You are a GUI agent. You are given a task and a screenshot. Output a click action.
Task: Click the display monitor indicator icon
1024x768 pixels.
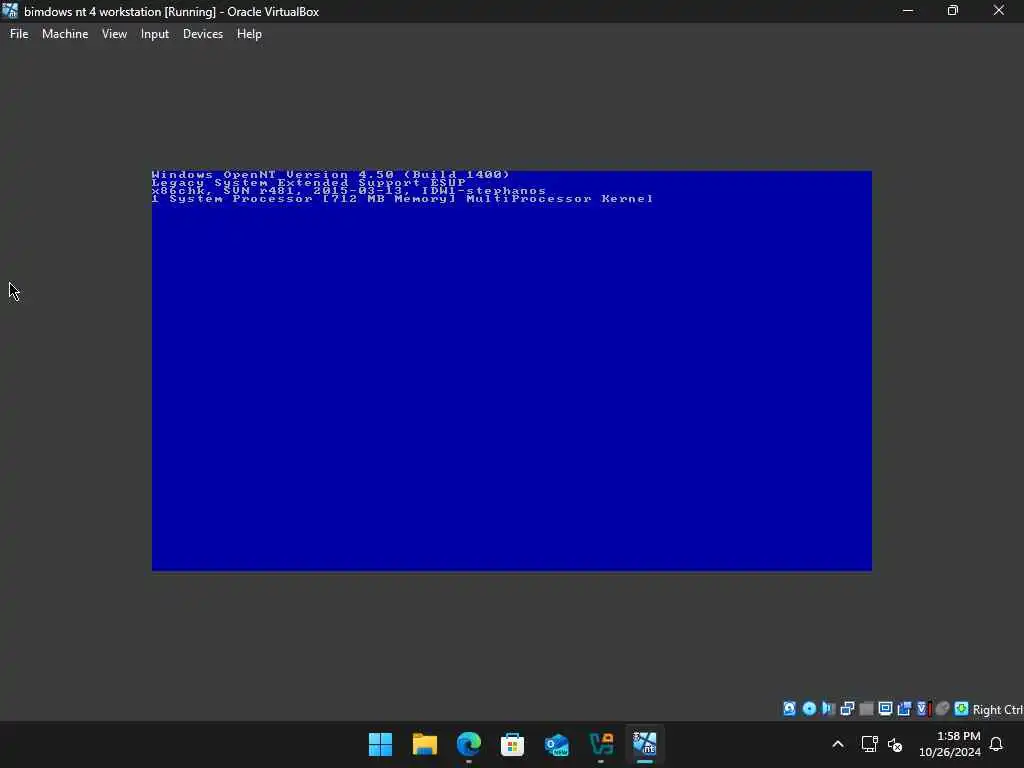click(x=885, y=709)
